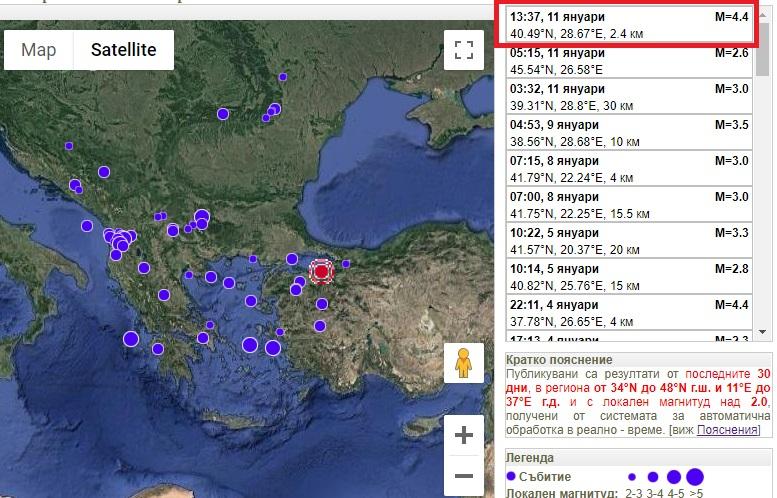Switch to Map view
Screen dimensions: 777x498
(39, 50)
